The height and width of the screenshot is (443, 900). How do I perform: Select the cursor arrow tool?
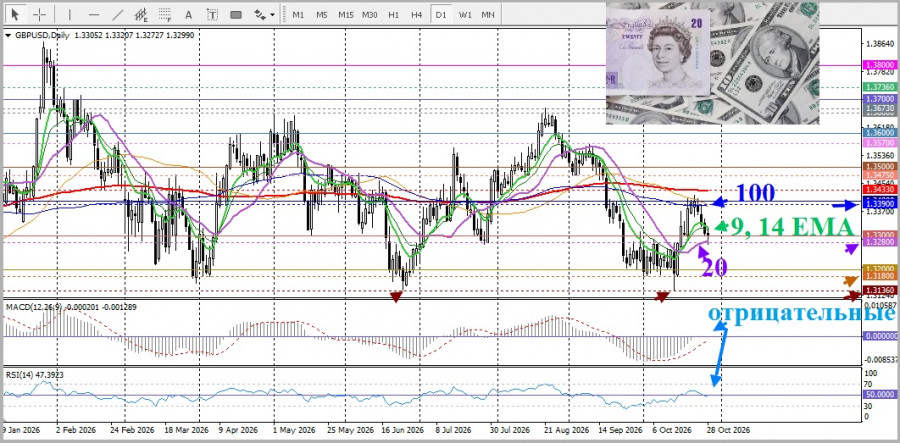tap(16, 14)
